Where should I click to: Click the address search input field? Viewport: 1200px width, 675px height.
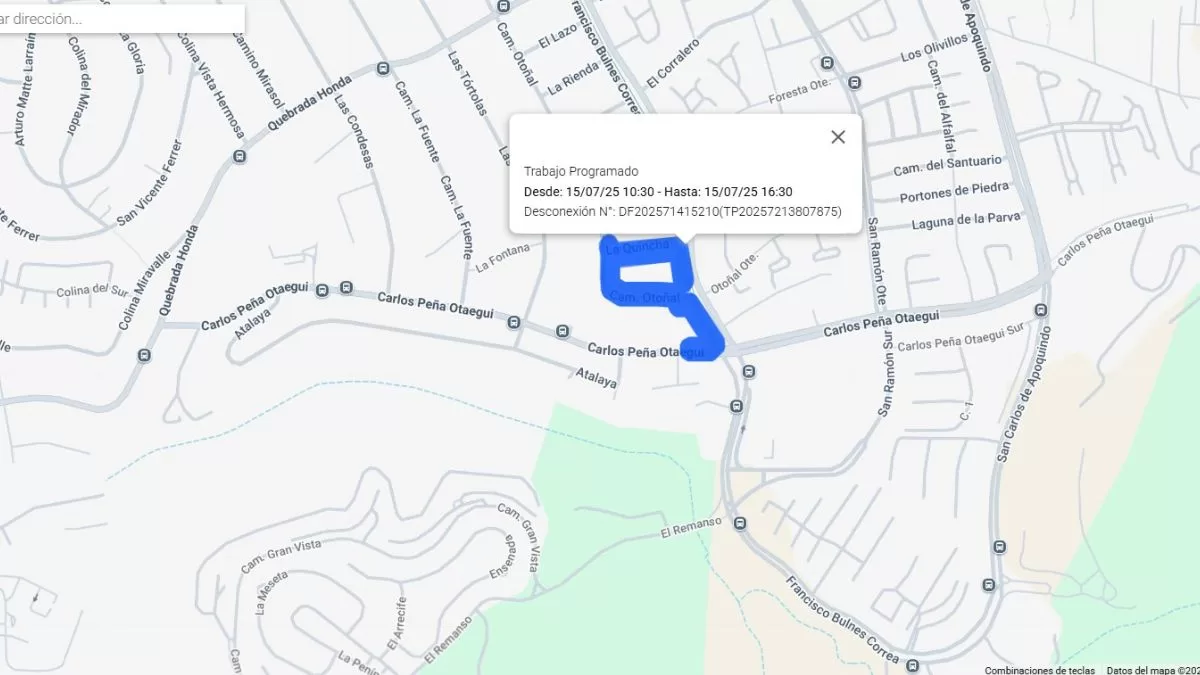click(121, 19)
